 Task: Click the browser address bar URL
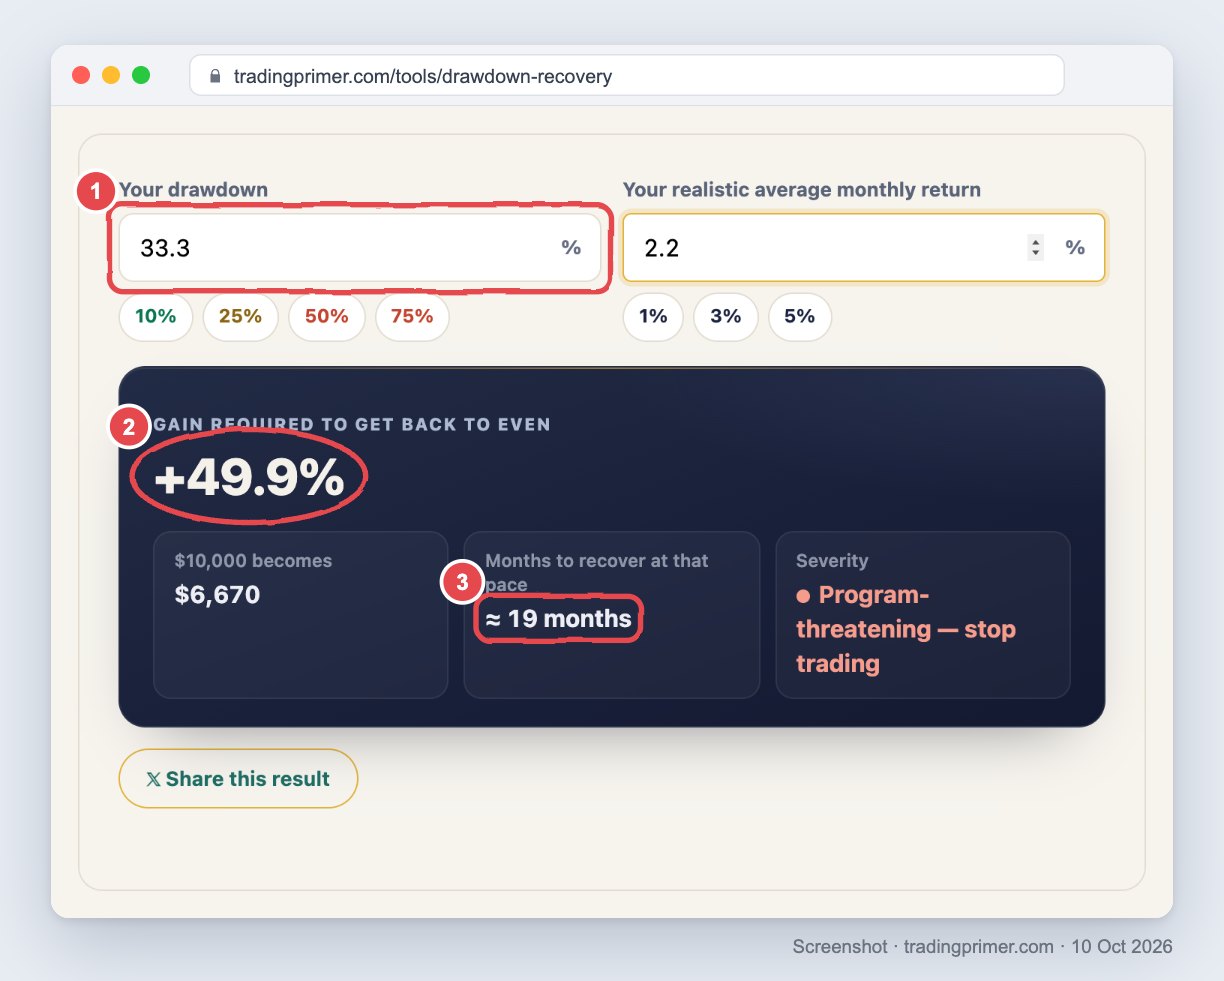[x=423, y=76]
